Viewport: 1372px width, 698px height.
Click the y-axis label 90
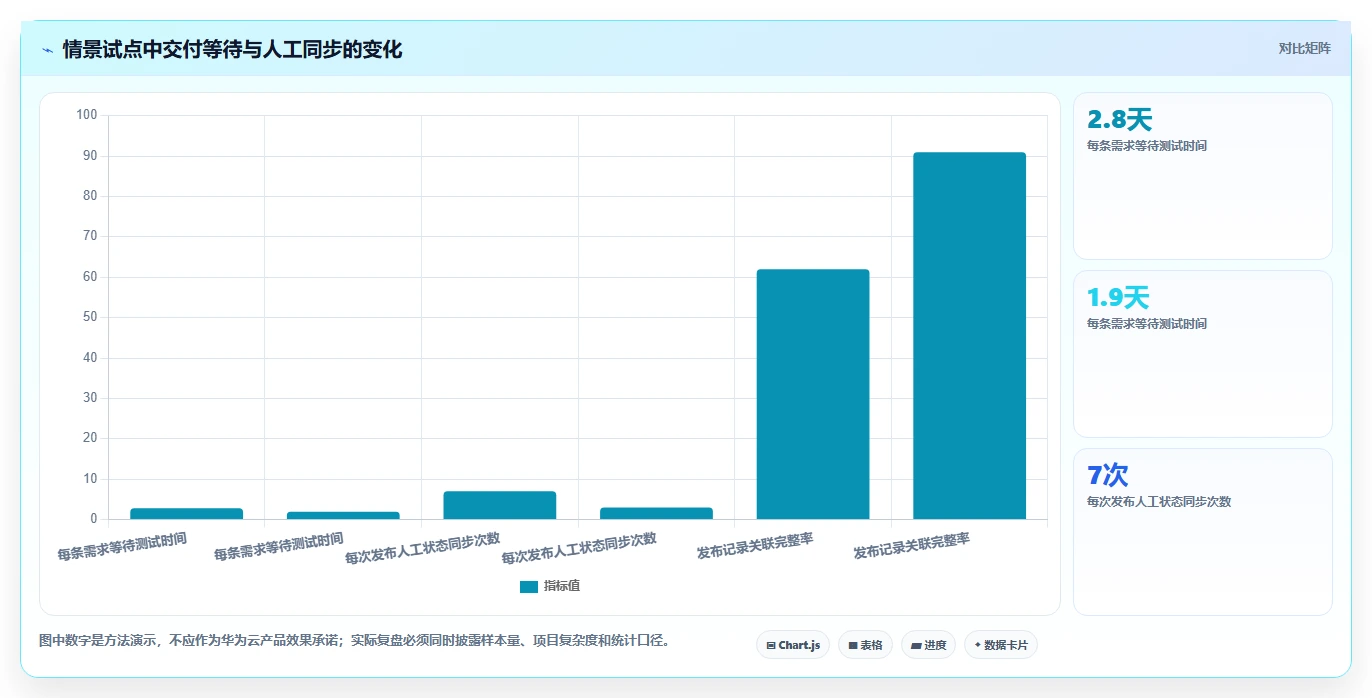(x=90, y=156)
